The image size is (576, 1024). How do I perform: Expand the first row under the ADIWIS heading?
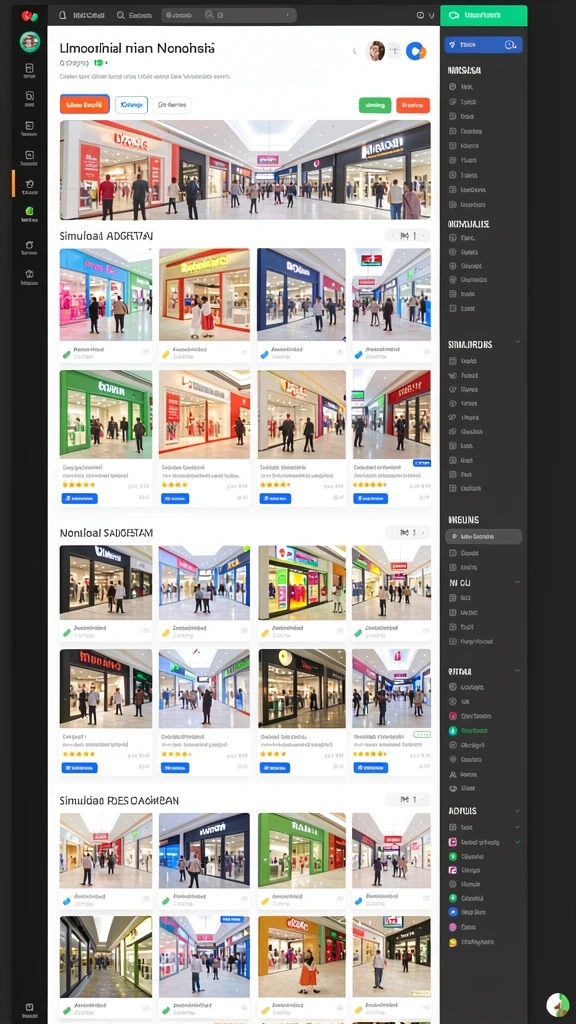pos(518,827)
